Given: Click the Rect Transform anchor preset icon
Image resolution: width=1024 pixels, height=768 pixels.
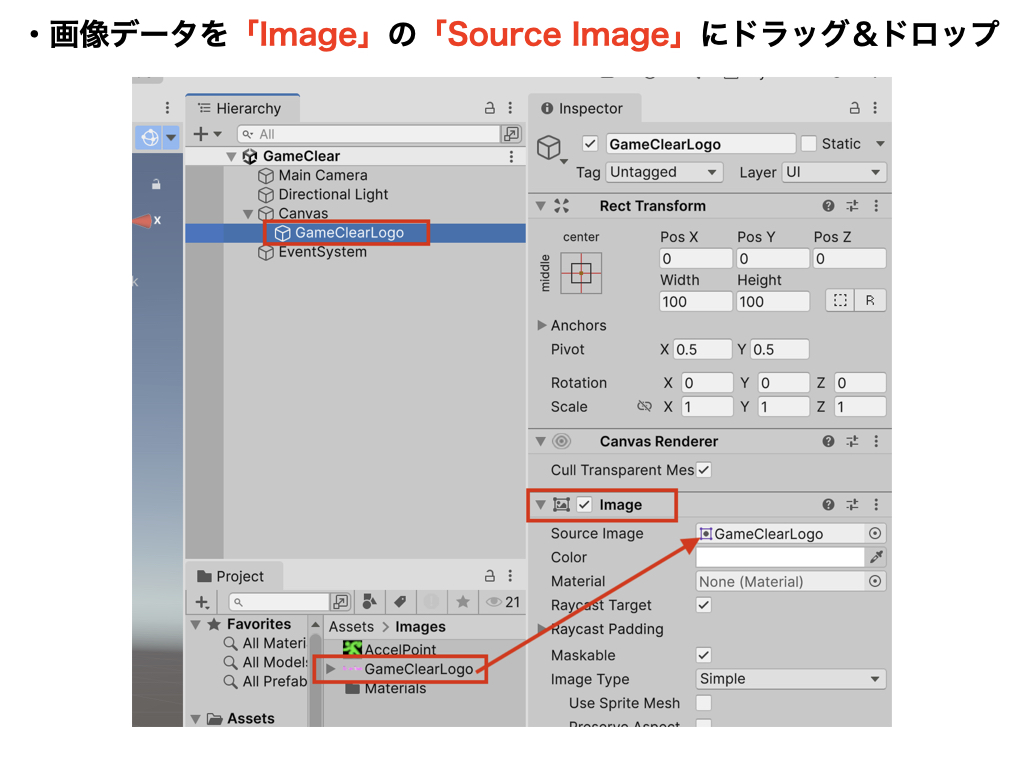Looking at the screenshot, I should click(x=581, y=273).
